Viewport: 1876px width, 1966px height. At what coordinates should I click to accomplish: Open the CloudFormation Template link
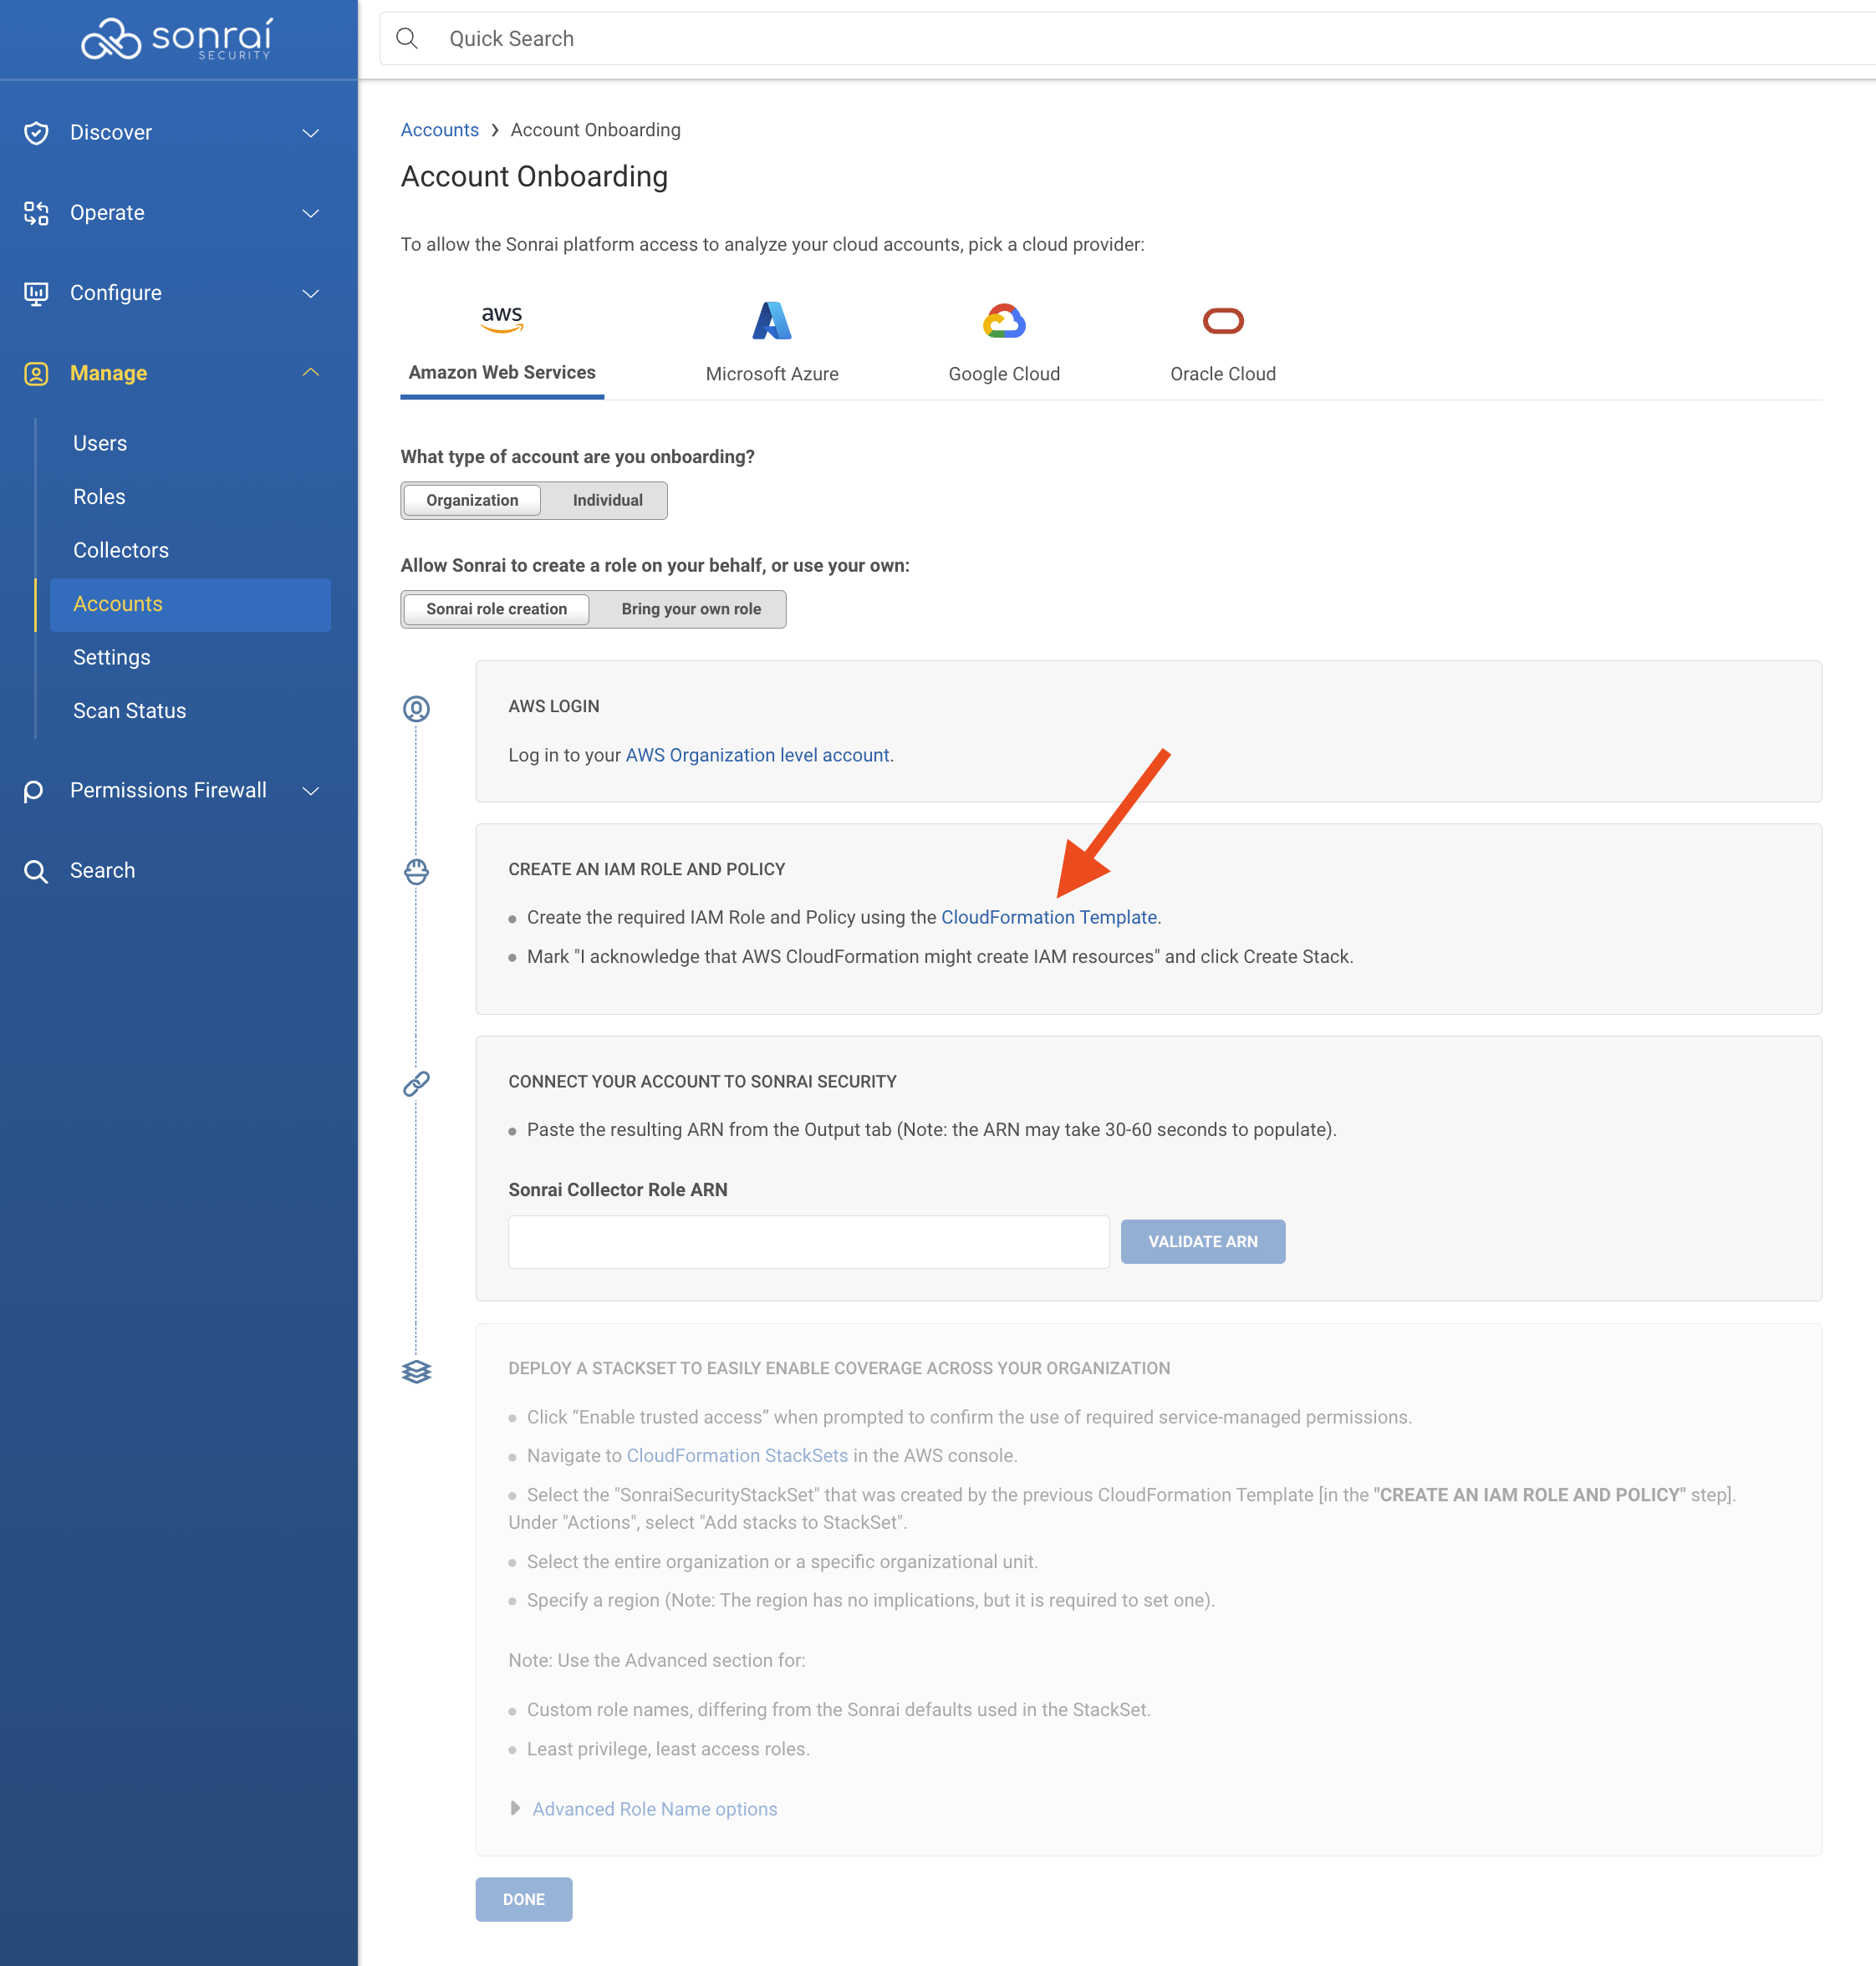pos(1049,917)
